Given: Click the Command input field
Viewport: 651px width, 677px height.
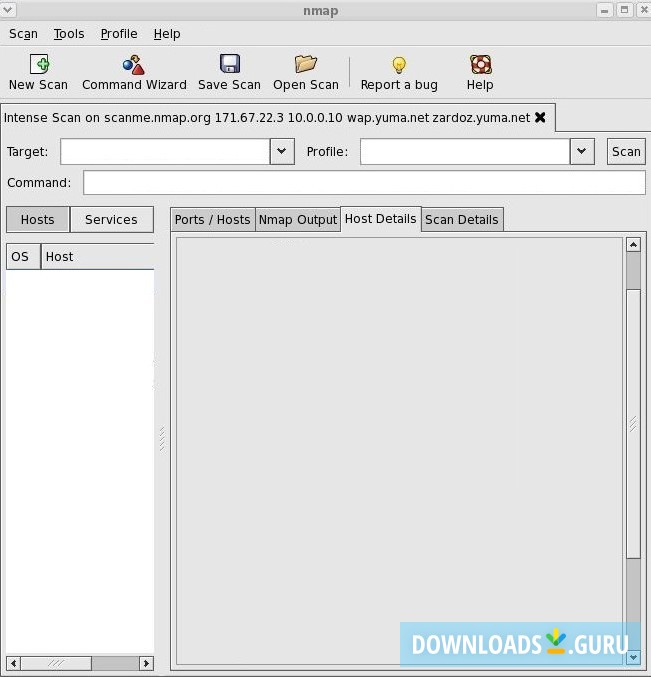Looking at the screenshot, I should (364, 183).
